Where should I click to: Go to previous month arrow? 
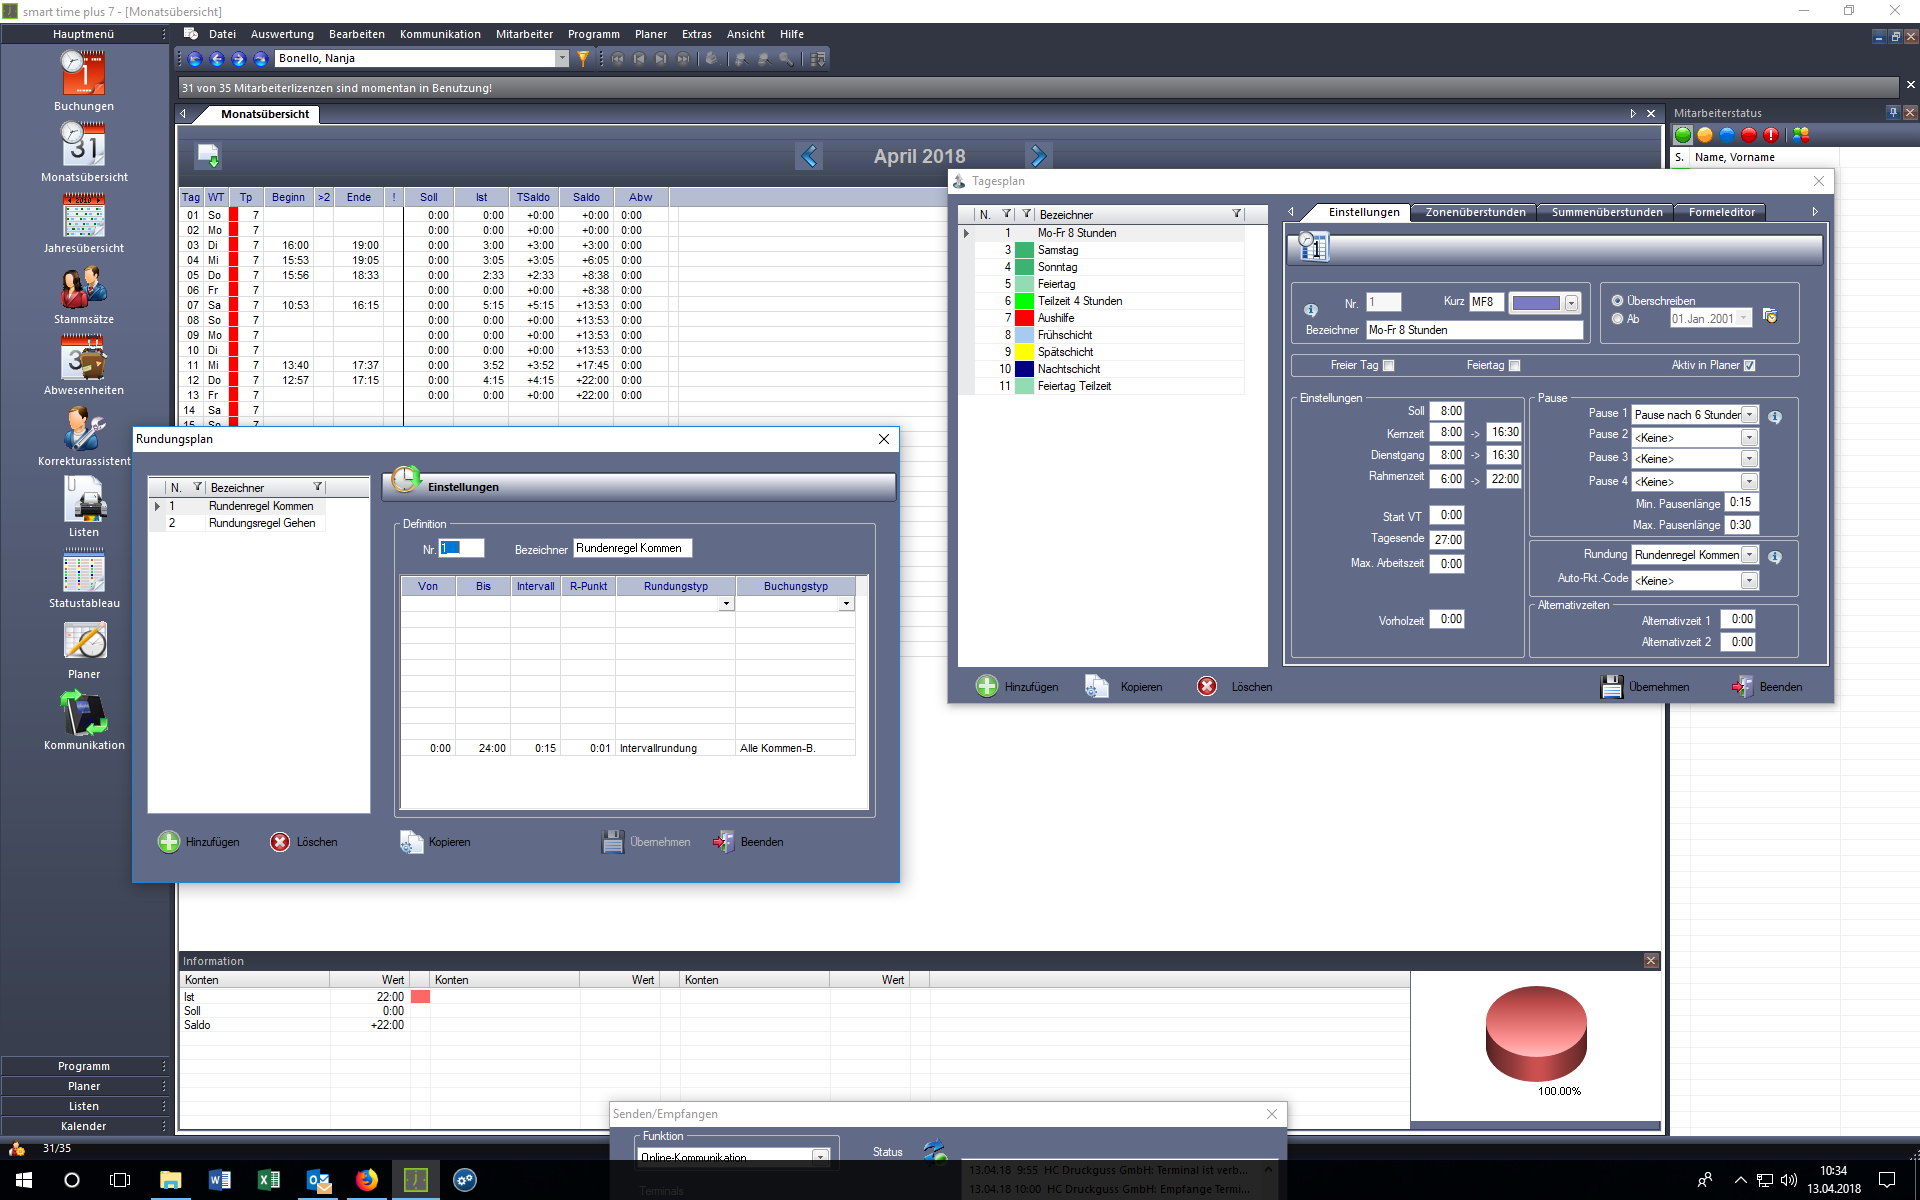(x=809, y=156)
